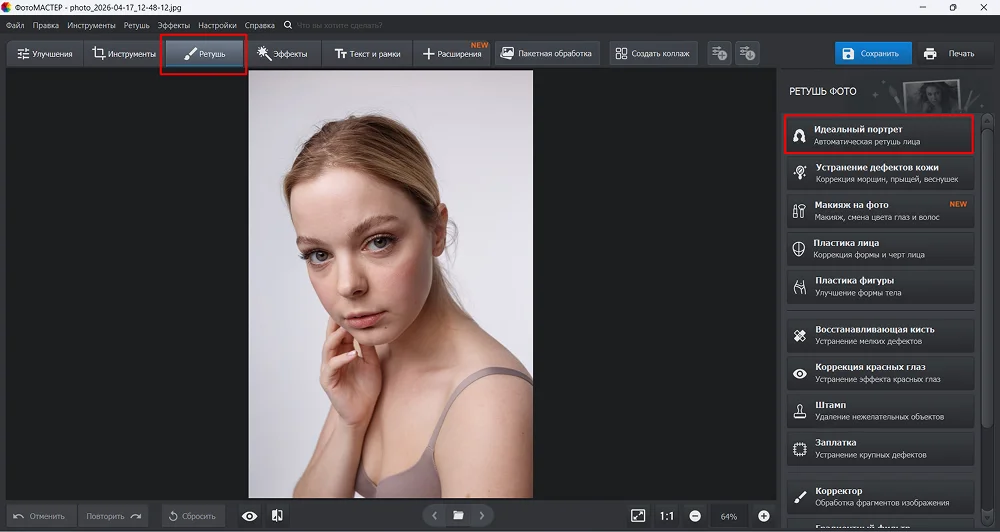Open the Эффекты tab
The height and width of the screenshot is (532, 1000).
(282, 54)
